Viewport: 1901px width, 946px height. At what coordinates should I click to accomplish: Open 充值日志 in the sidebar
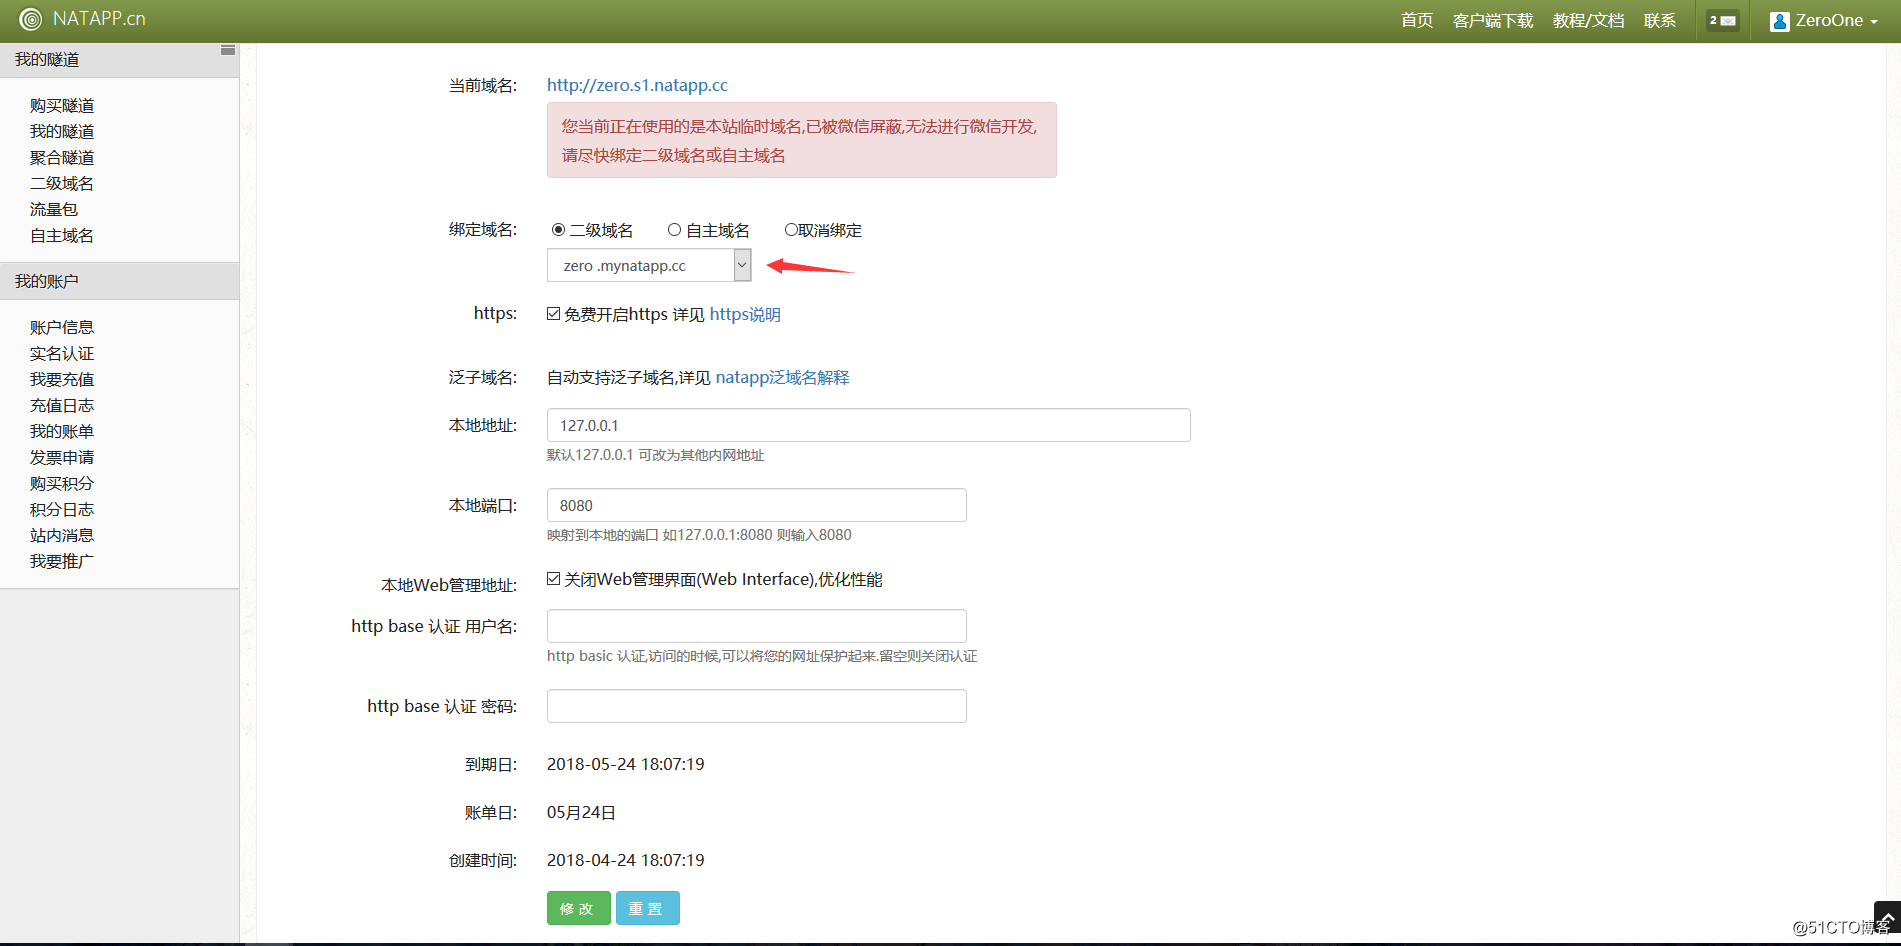(x=62, y=405)
